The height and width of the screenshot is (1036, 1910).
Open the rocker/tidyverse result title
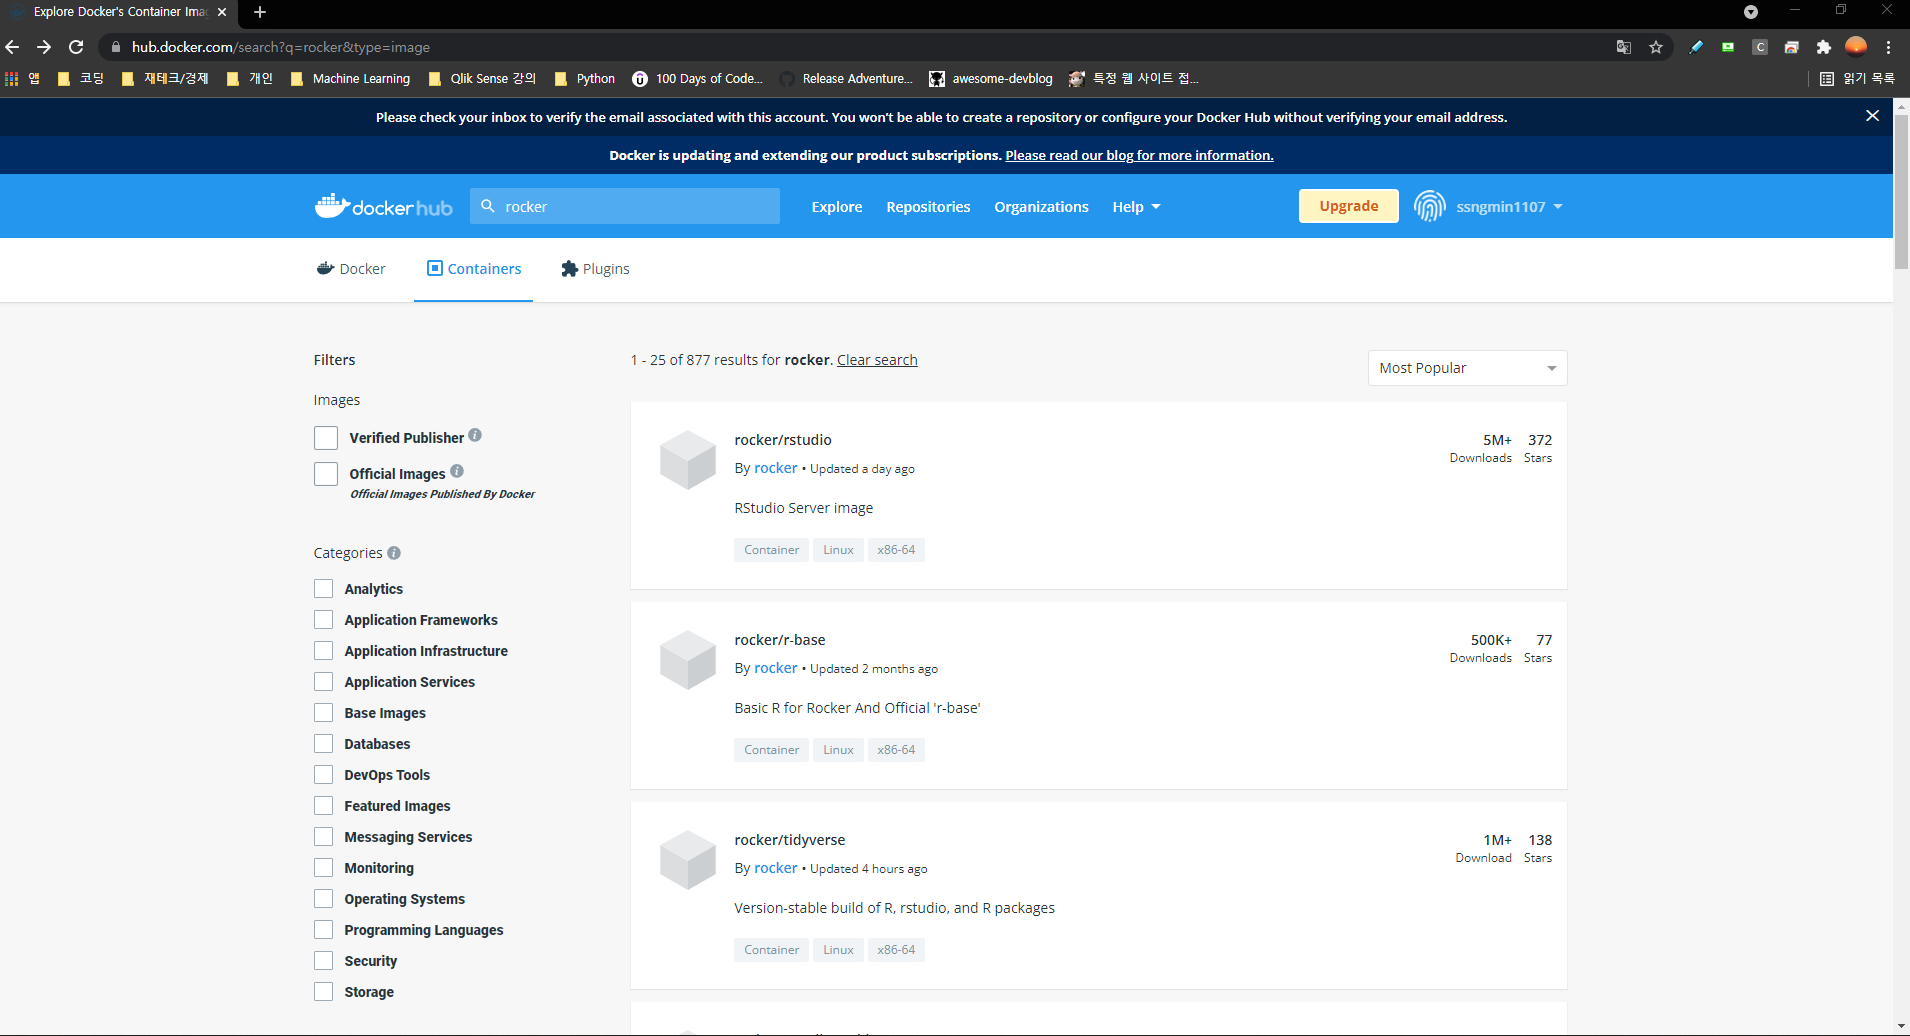tap(790, 840)
